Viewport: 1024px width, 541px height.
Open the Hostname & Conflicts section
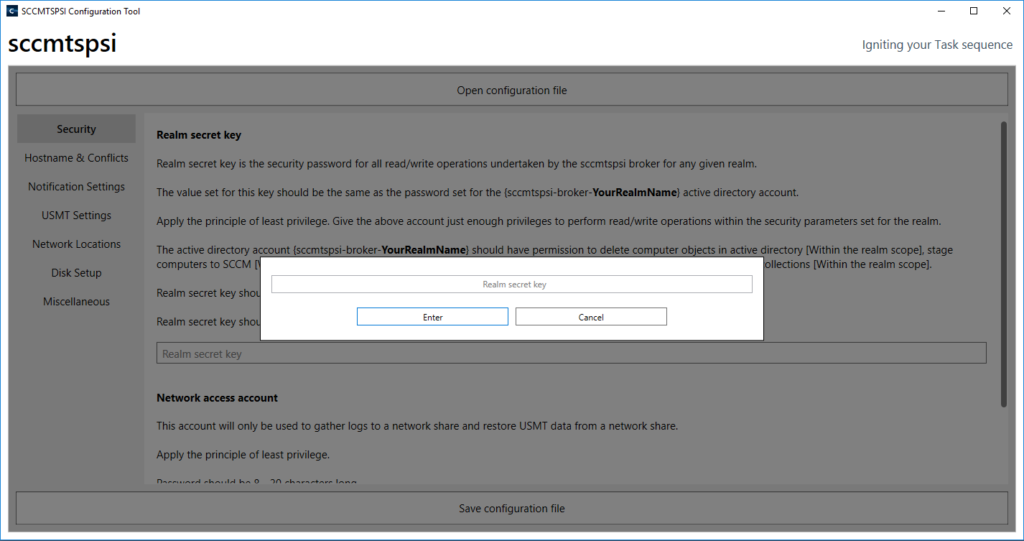tap(76, 158)
